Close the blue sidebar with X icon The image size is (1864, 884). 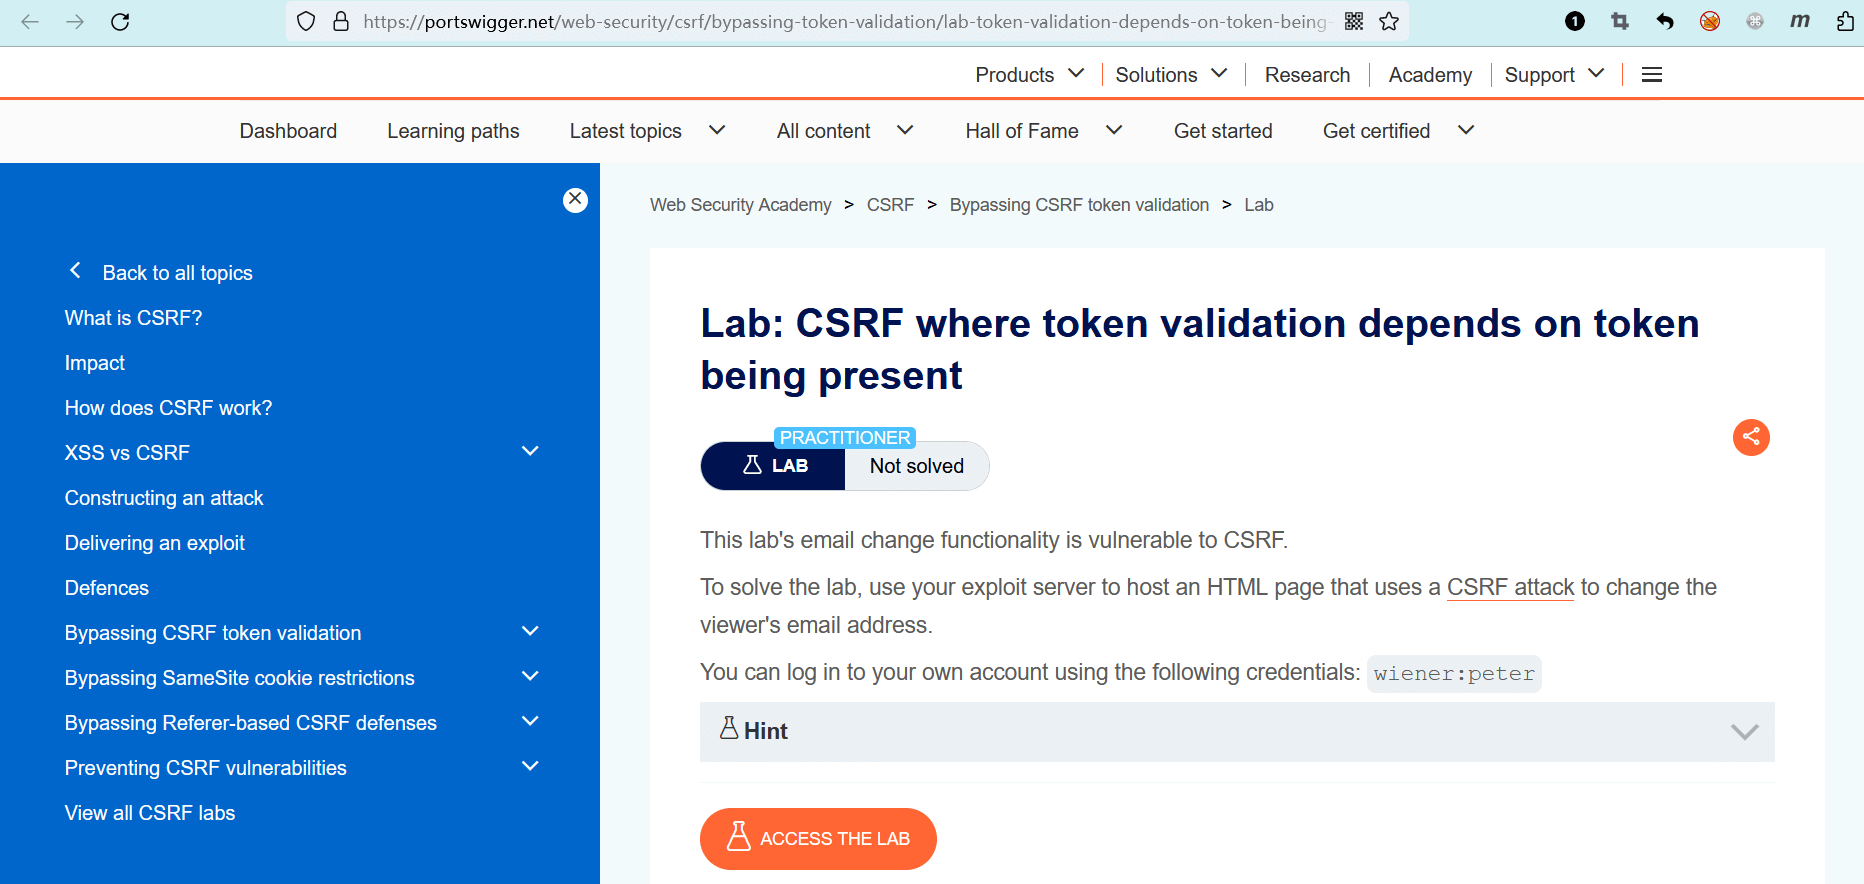(x=575, y=200)
